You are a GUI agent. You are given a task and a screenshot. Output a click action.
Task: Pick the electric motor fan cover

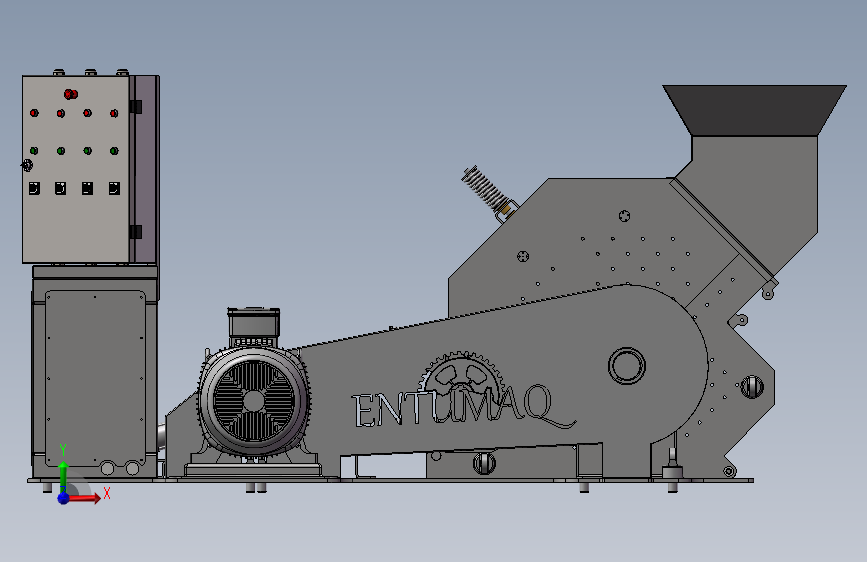[x=253, y=402]
